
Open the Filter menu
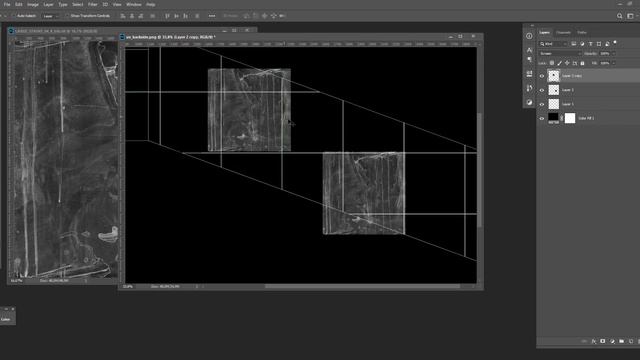(93, 4)
